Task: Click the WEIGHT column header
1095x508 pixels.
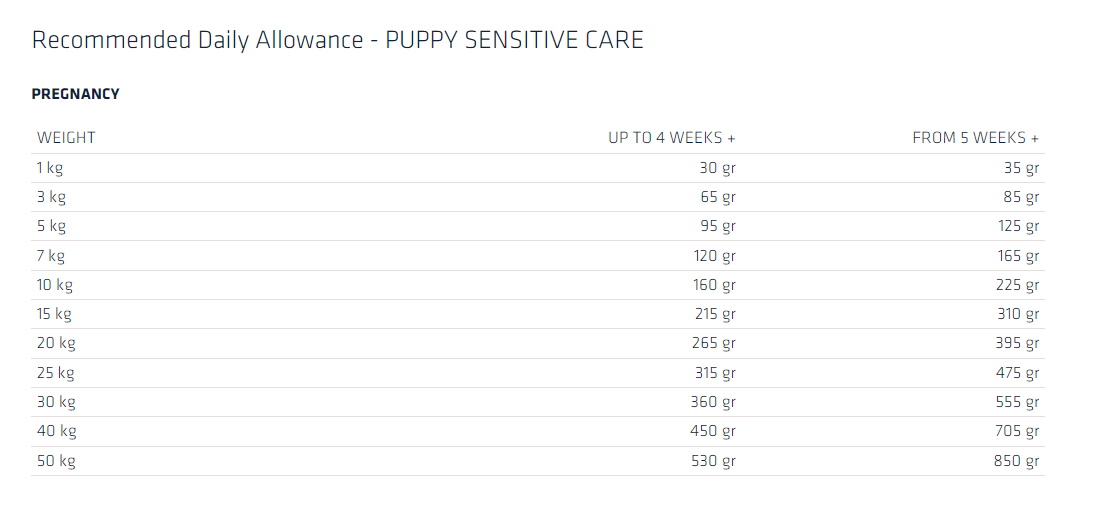Action: [x=66, y=138]
